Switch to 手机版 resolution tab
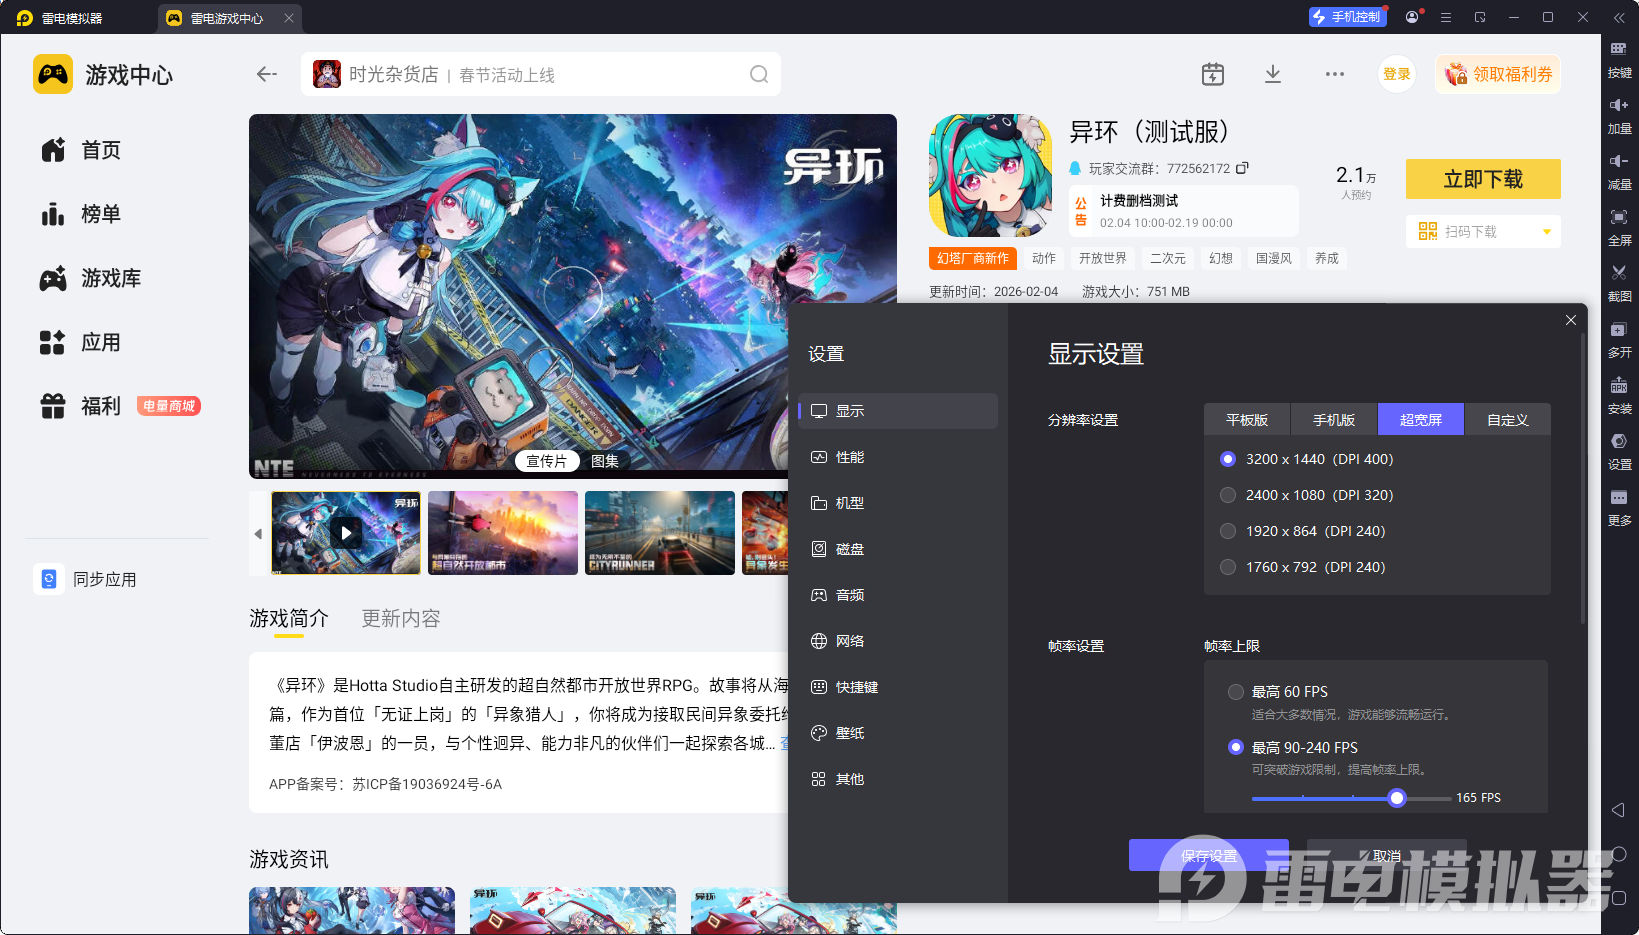 pos(1334,420)
